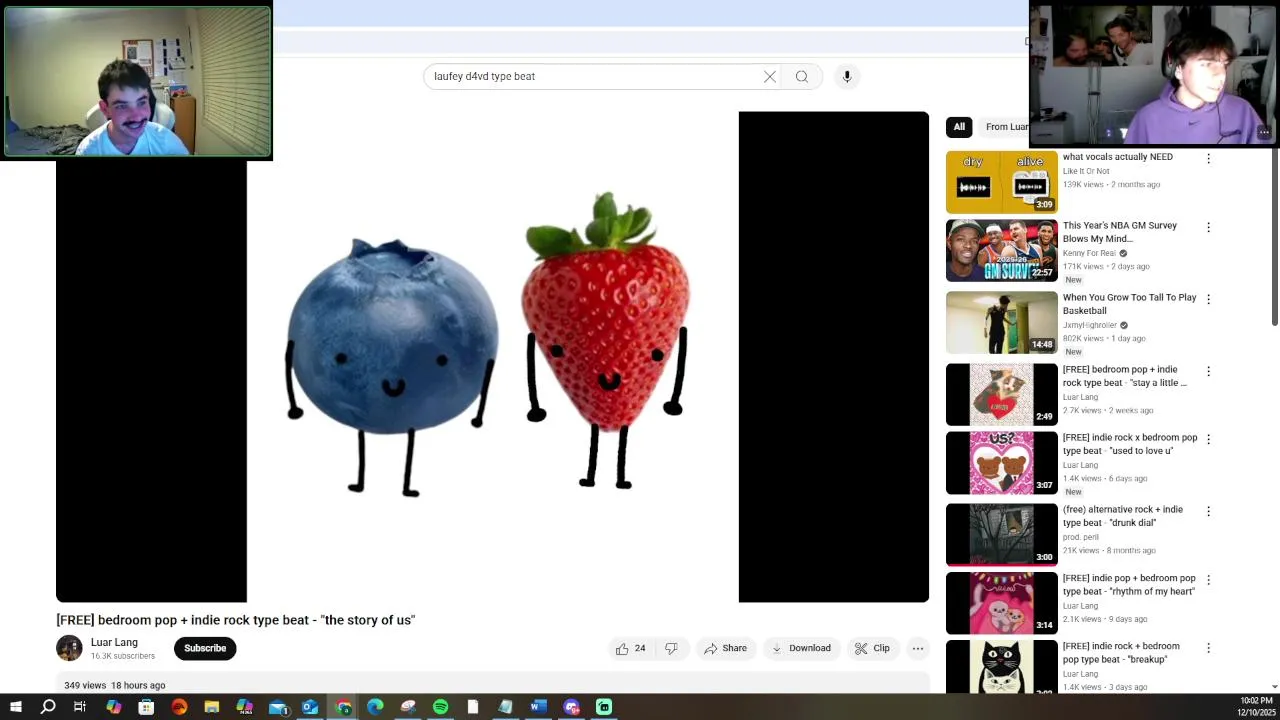Open options menu for "used to love u"
This screenshot has height=720, width=1280.
click(1208, 439)
